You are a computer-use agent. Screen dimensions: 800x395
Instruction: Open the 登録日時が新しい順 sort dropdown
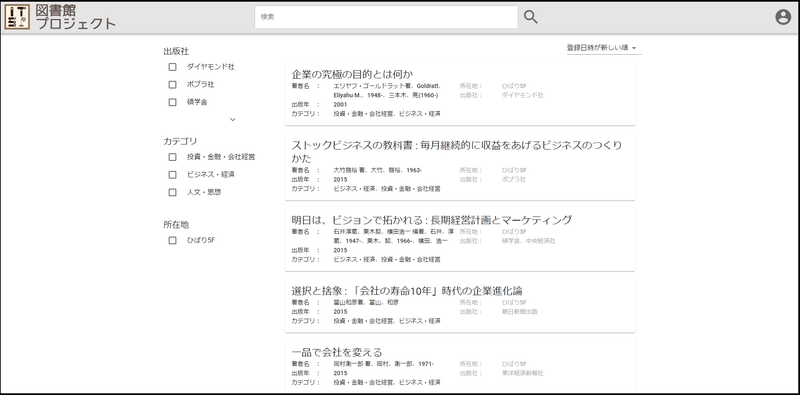tap(604, 48)
